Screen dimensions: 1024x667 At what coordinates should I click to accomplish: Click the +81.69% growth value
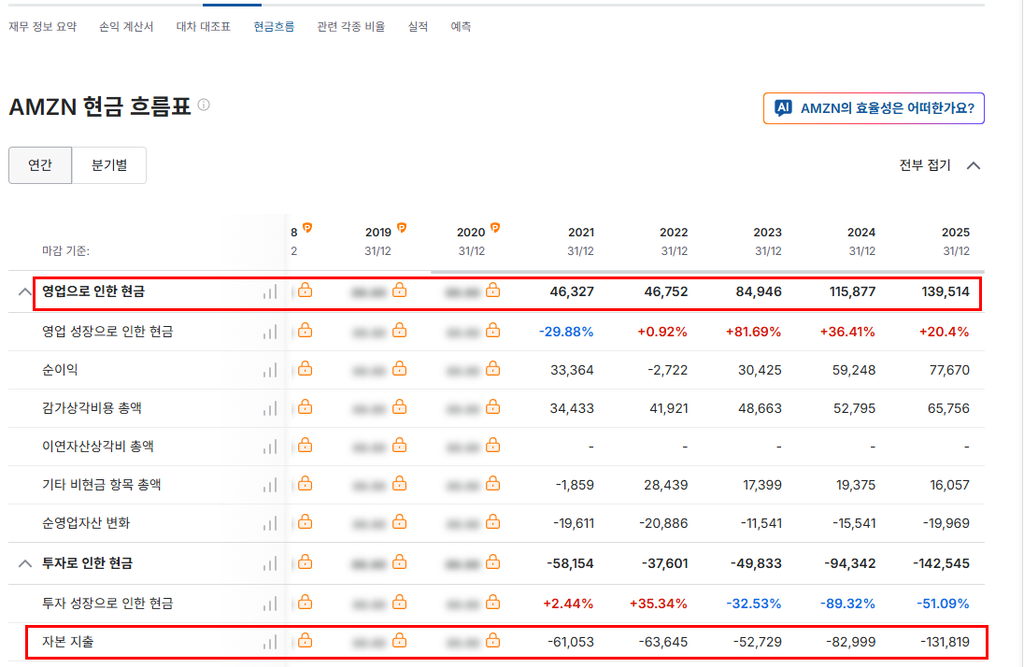pos(754,332)
